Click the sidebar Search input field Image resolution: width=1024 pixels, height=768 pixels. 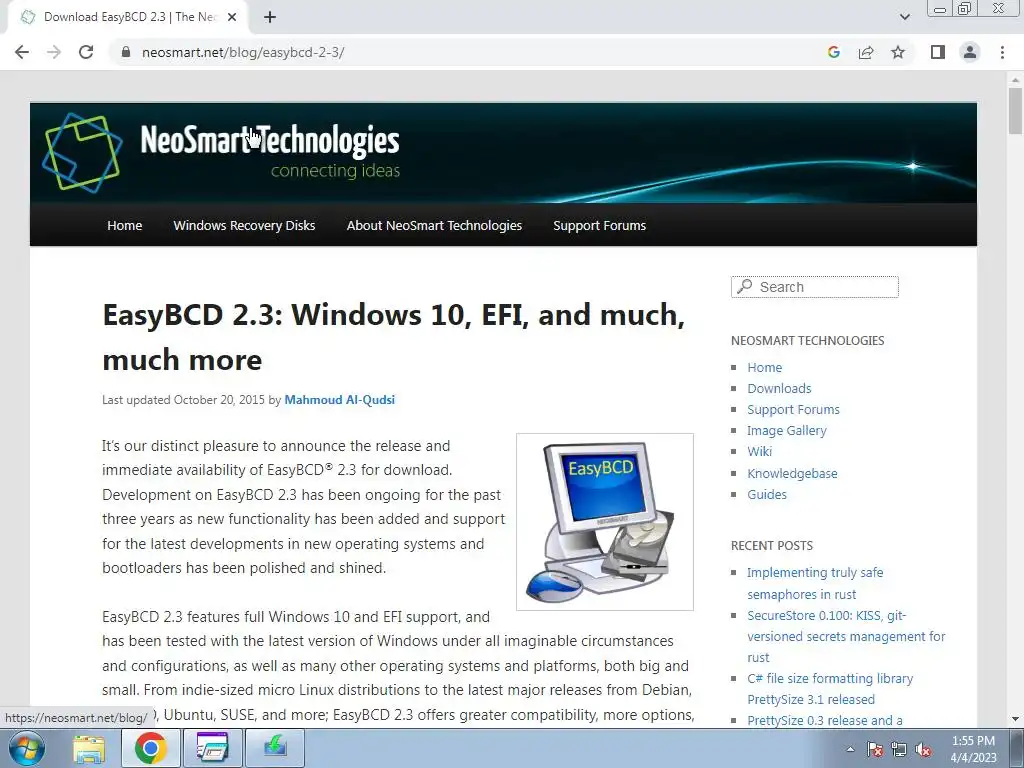point(814,287)
